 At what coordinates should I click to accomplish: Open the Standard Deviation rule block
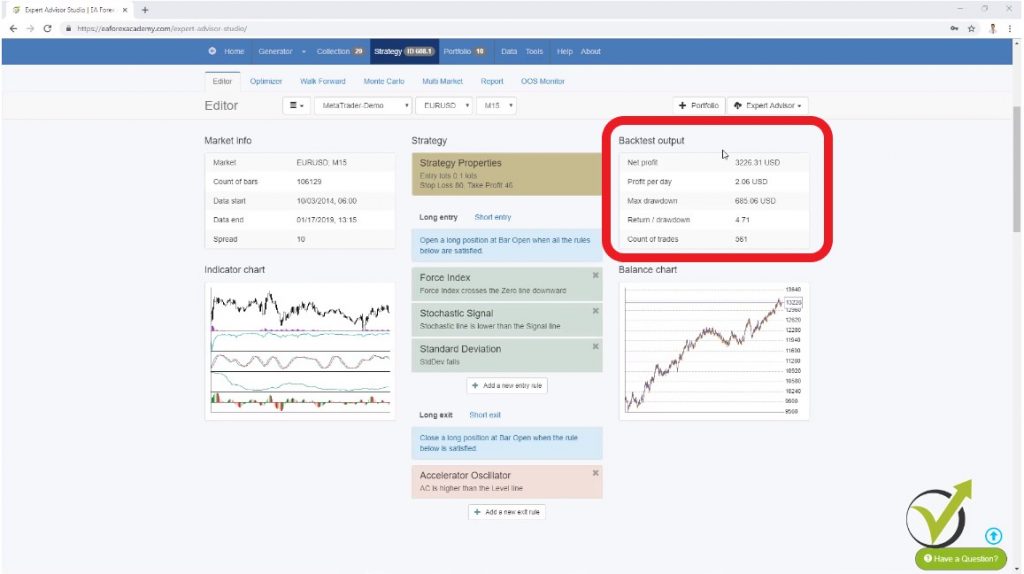(x=507, y=355)
